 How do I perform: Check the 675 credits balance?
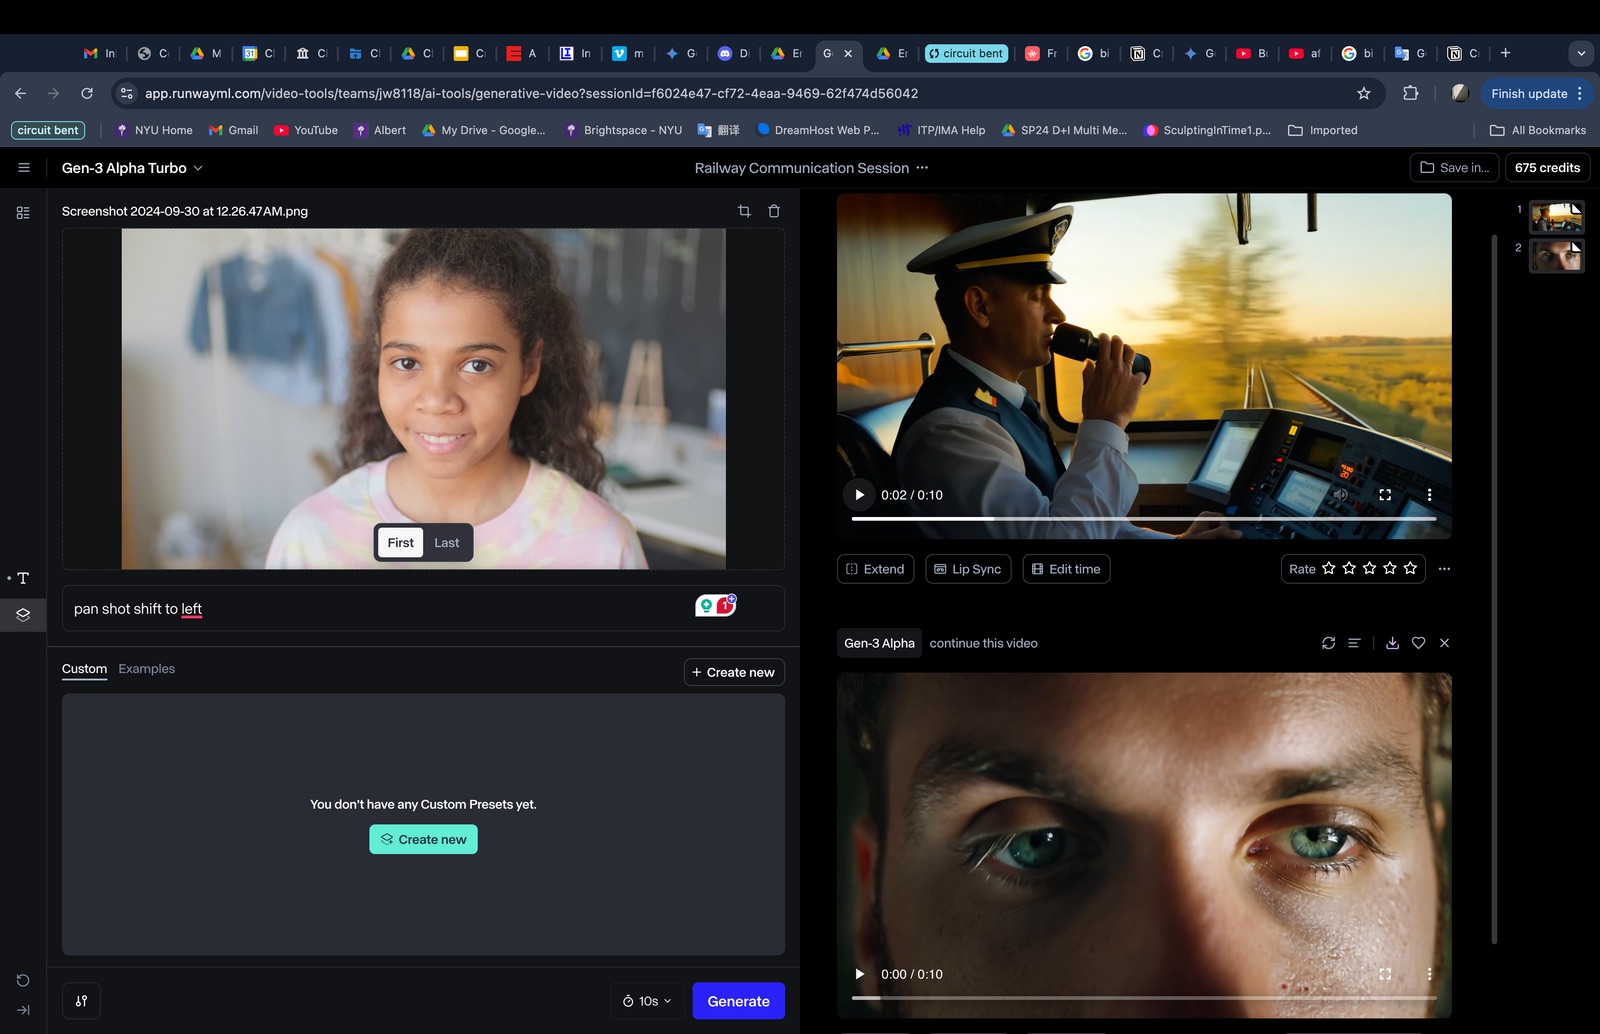[x=1547, y=168]
